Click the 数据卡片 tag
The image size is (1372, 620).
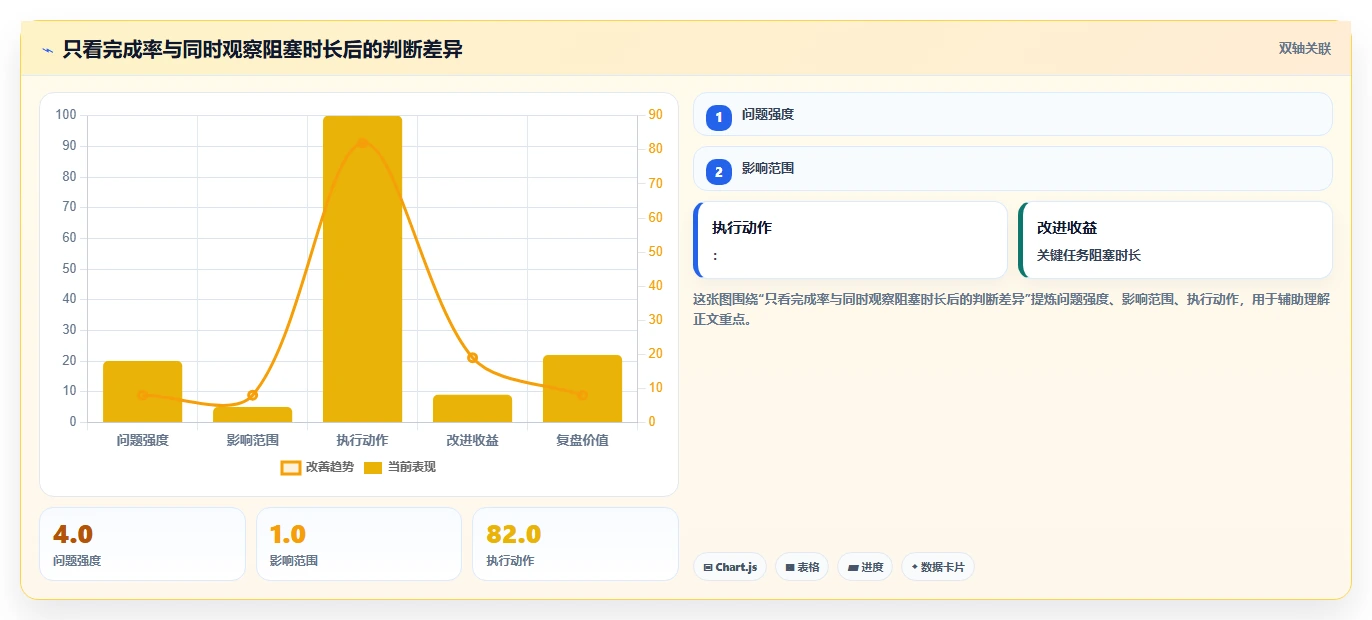(937, 567)
